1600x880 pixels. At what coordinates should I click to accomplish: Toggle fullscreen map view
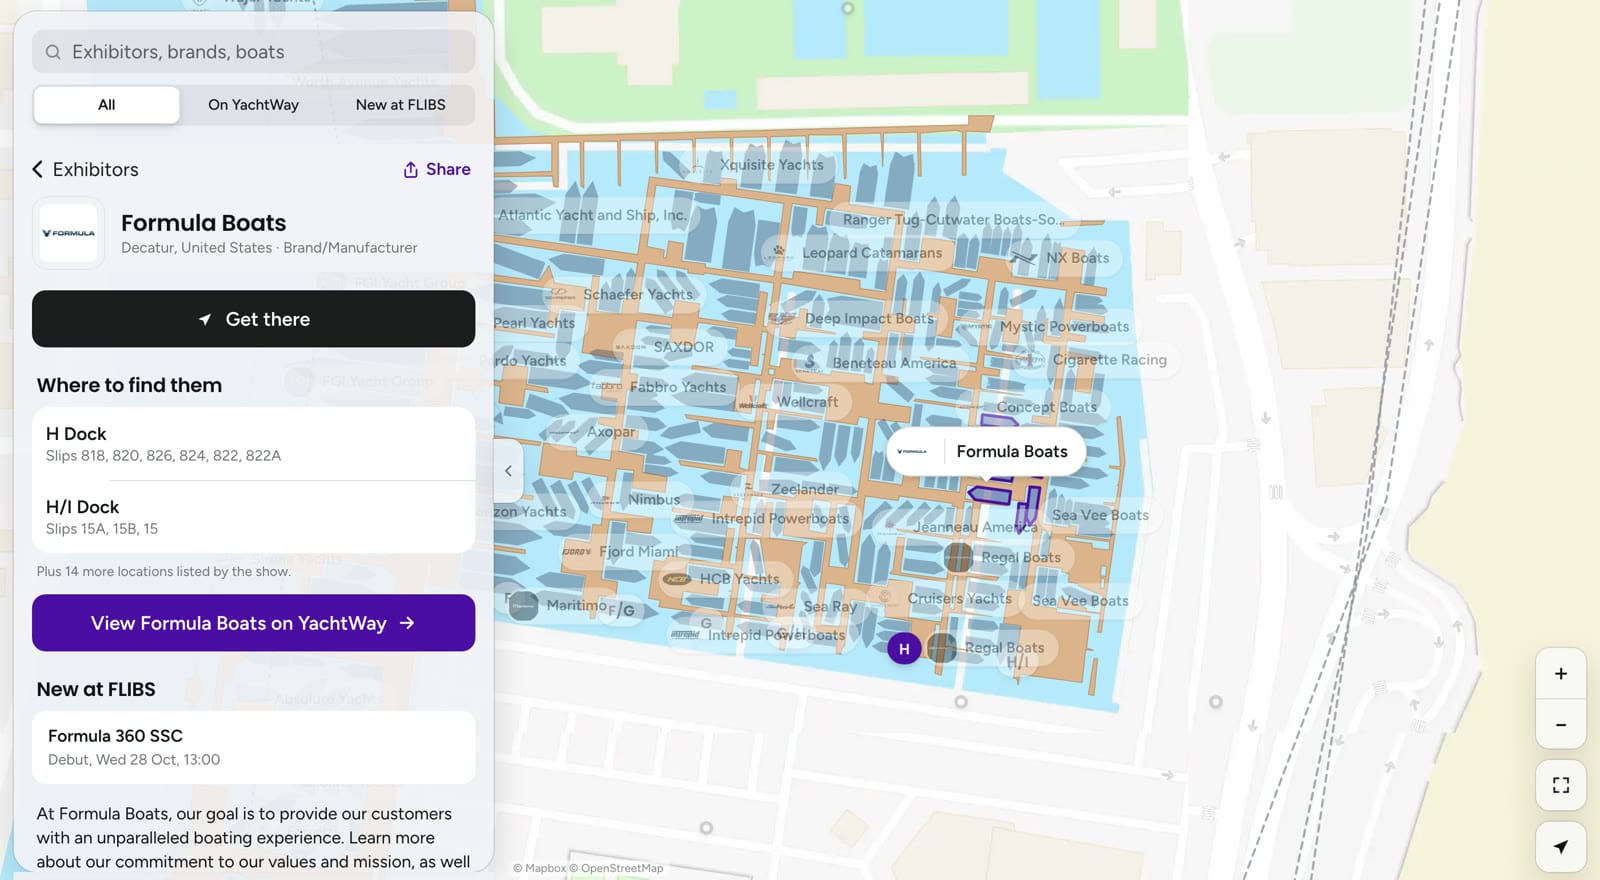[1560, 785]
